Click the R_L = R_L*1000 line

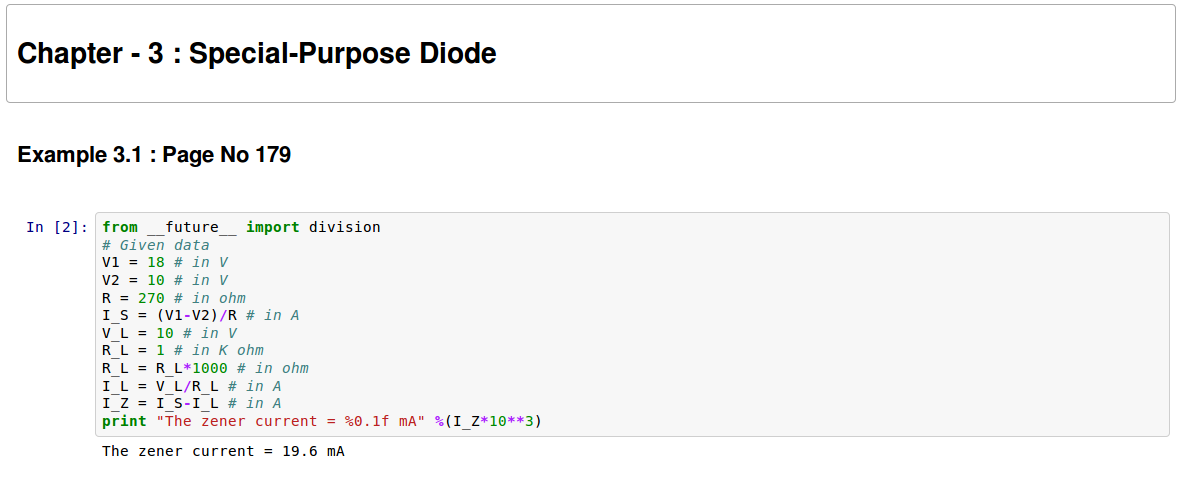coord(205,368)
